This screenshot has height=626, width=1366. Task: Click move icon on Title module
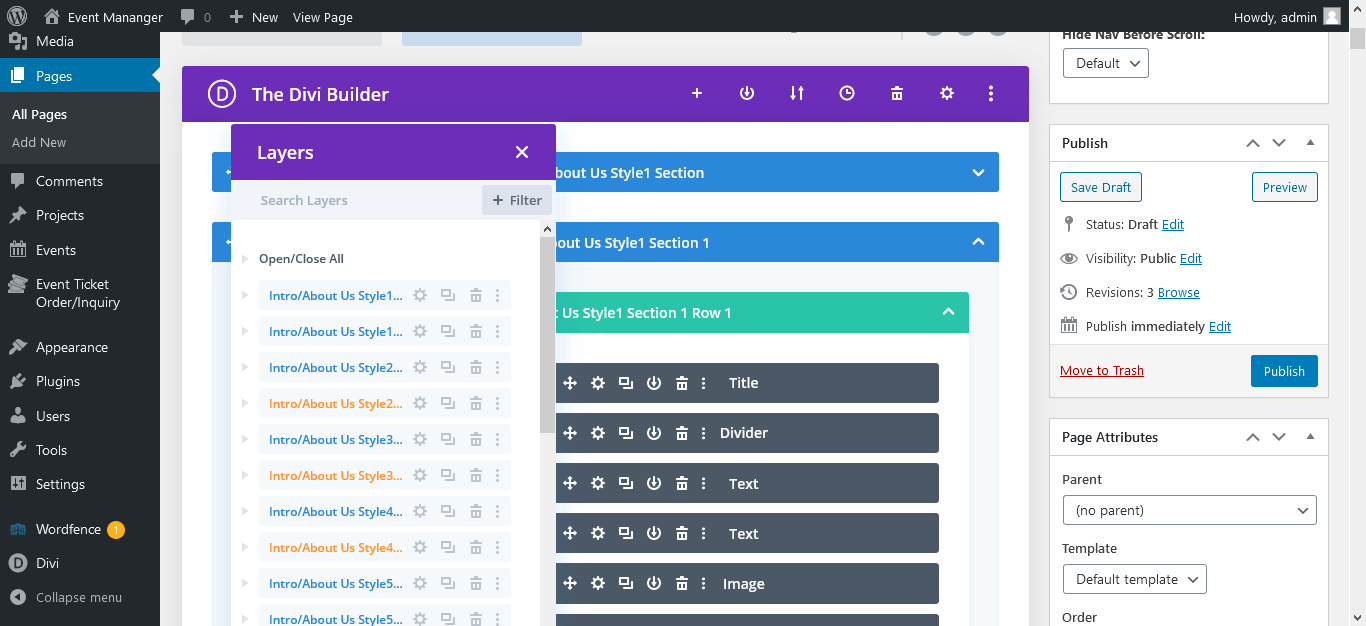tap(570, 383)
